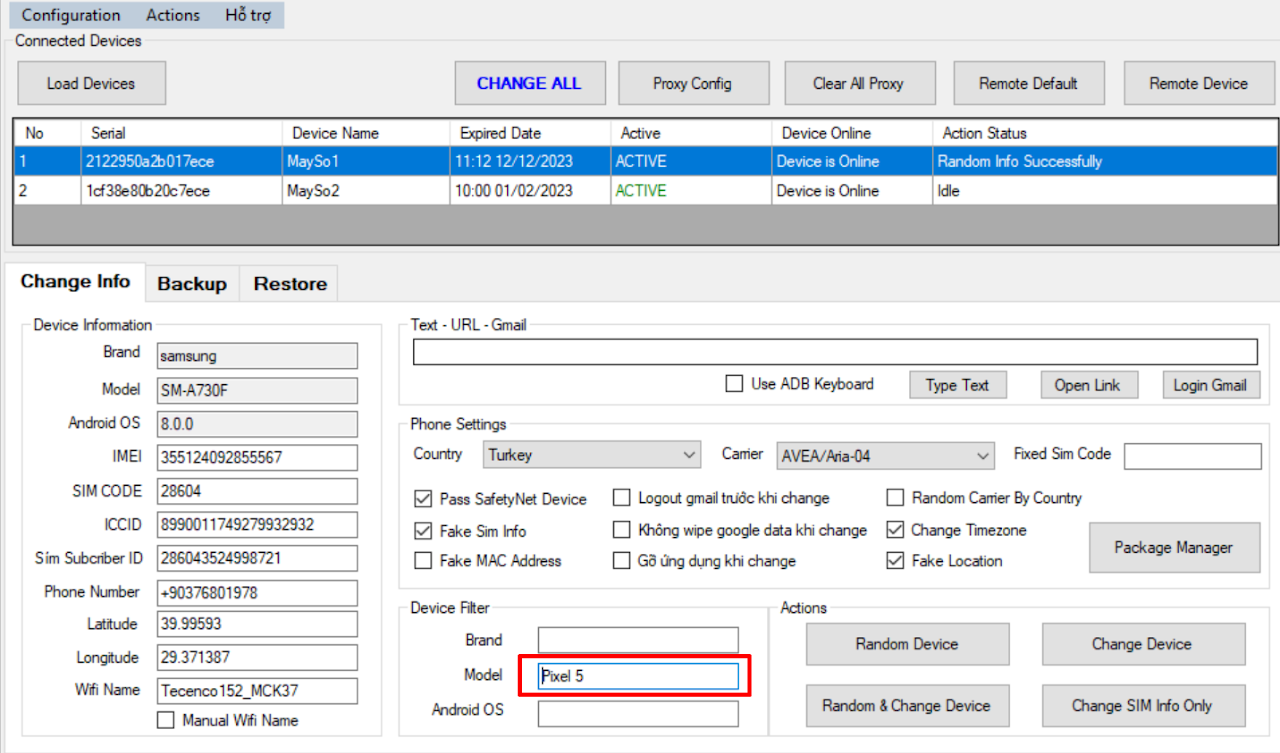Open the Carrier dropdown AVEA/Aria-04
The image size is (1280, 753).
coord(885,456)
